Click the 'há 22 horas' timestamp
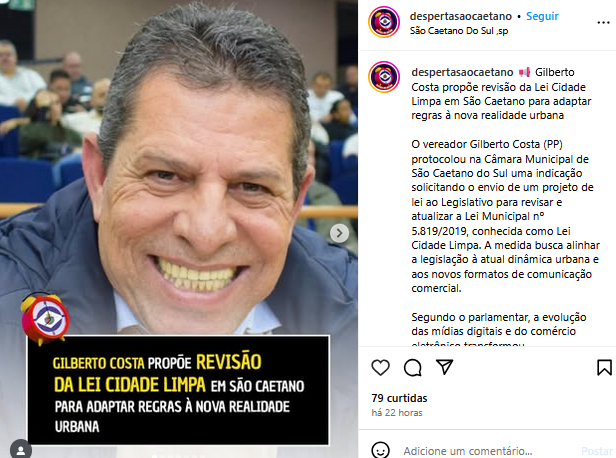 click(397, 412)
